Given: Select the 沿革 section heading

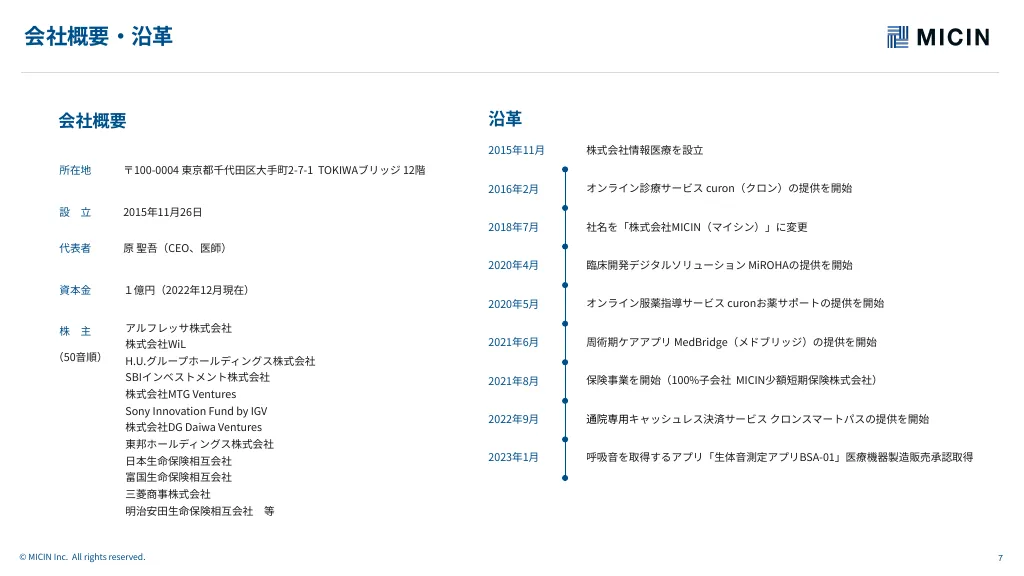Looking at the screenshot, I should point(505,119).
